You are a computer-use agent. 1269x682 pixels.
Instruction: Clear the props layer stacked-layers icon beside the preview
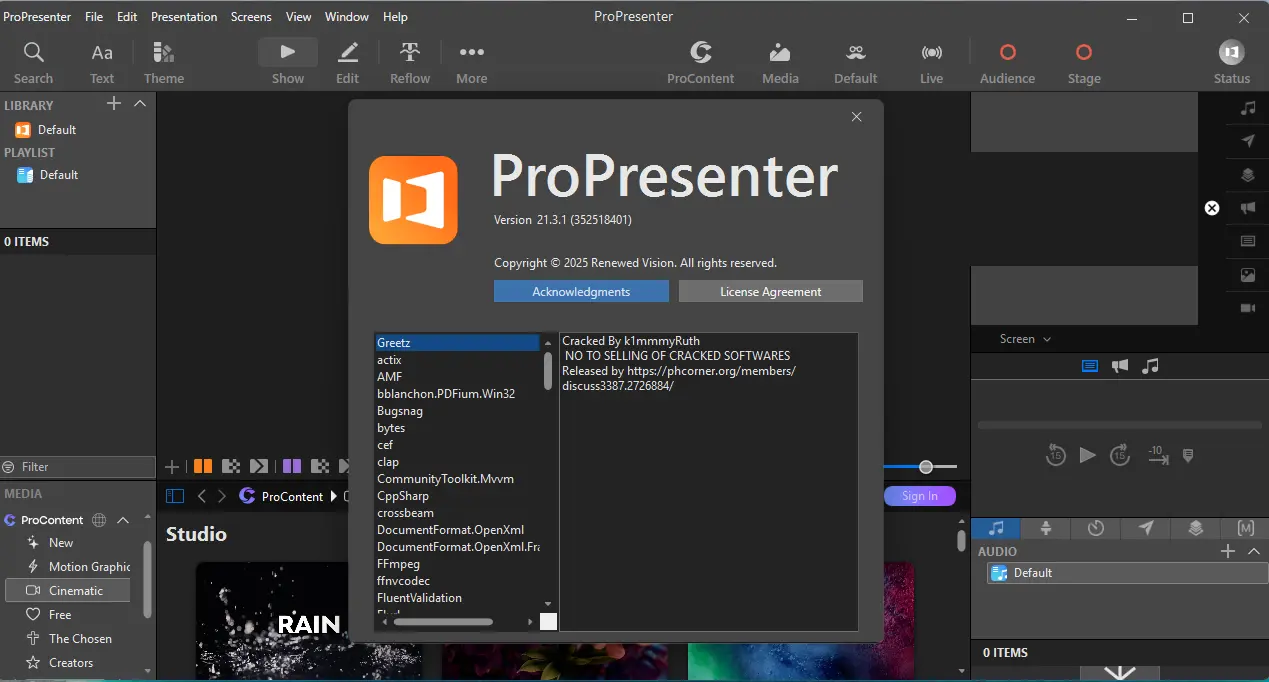(1247, 175)
